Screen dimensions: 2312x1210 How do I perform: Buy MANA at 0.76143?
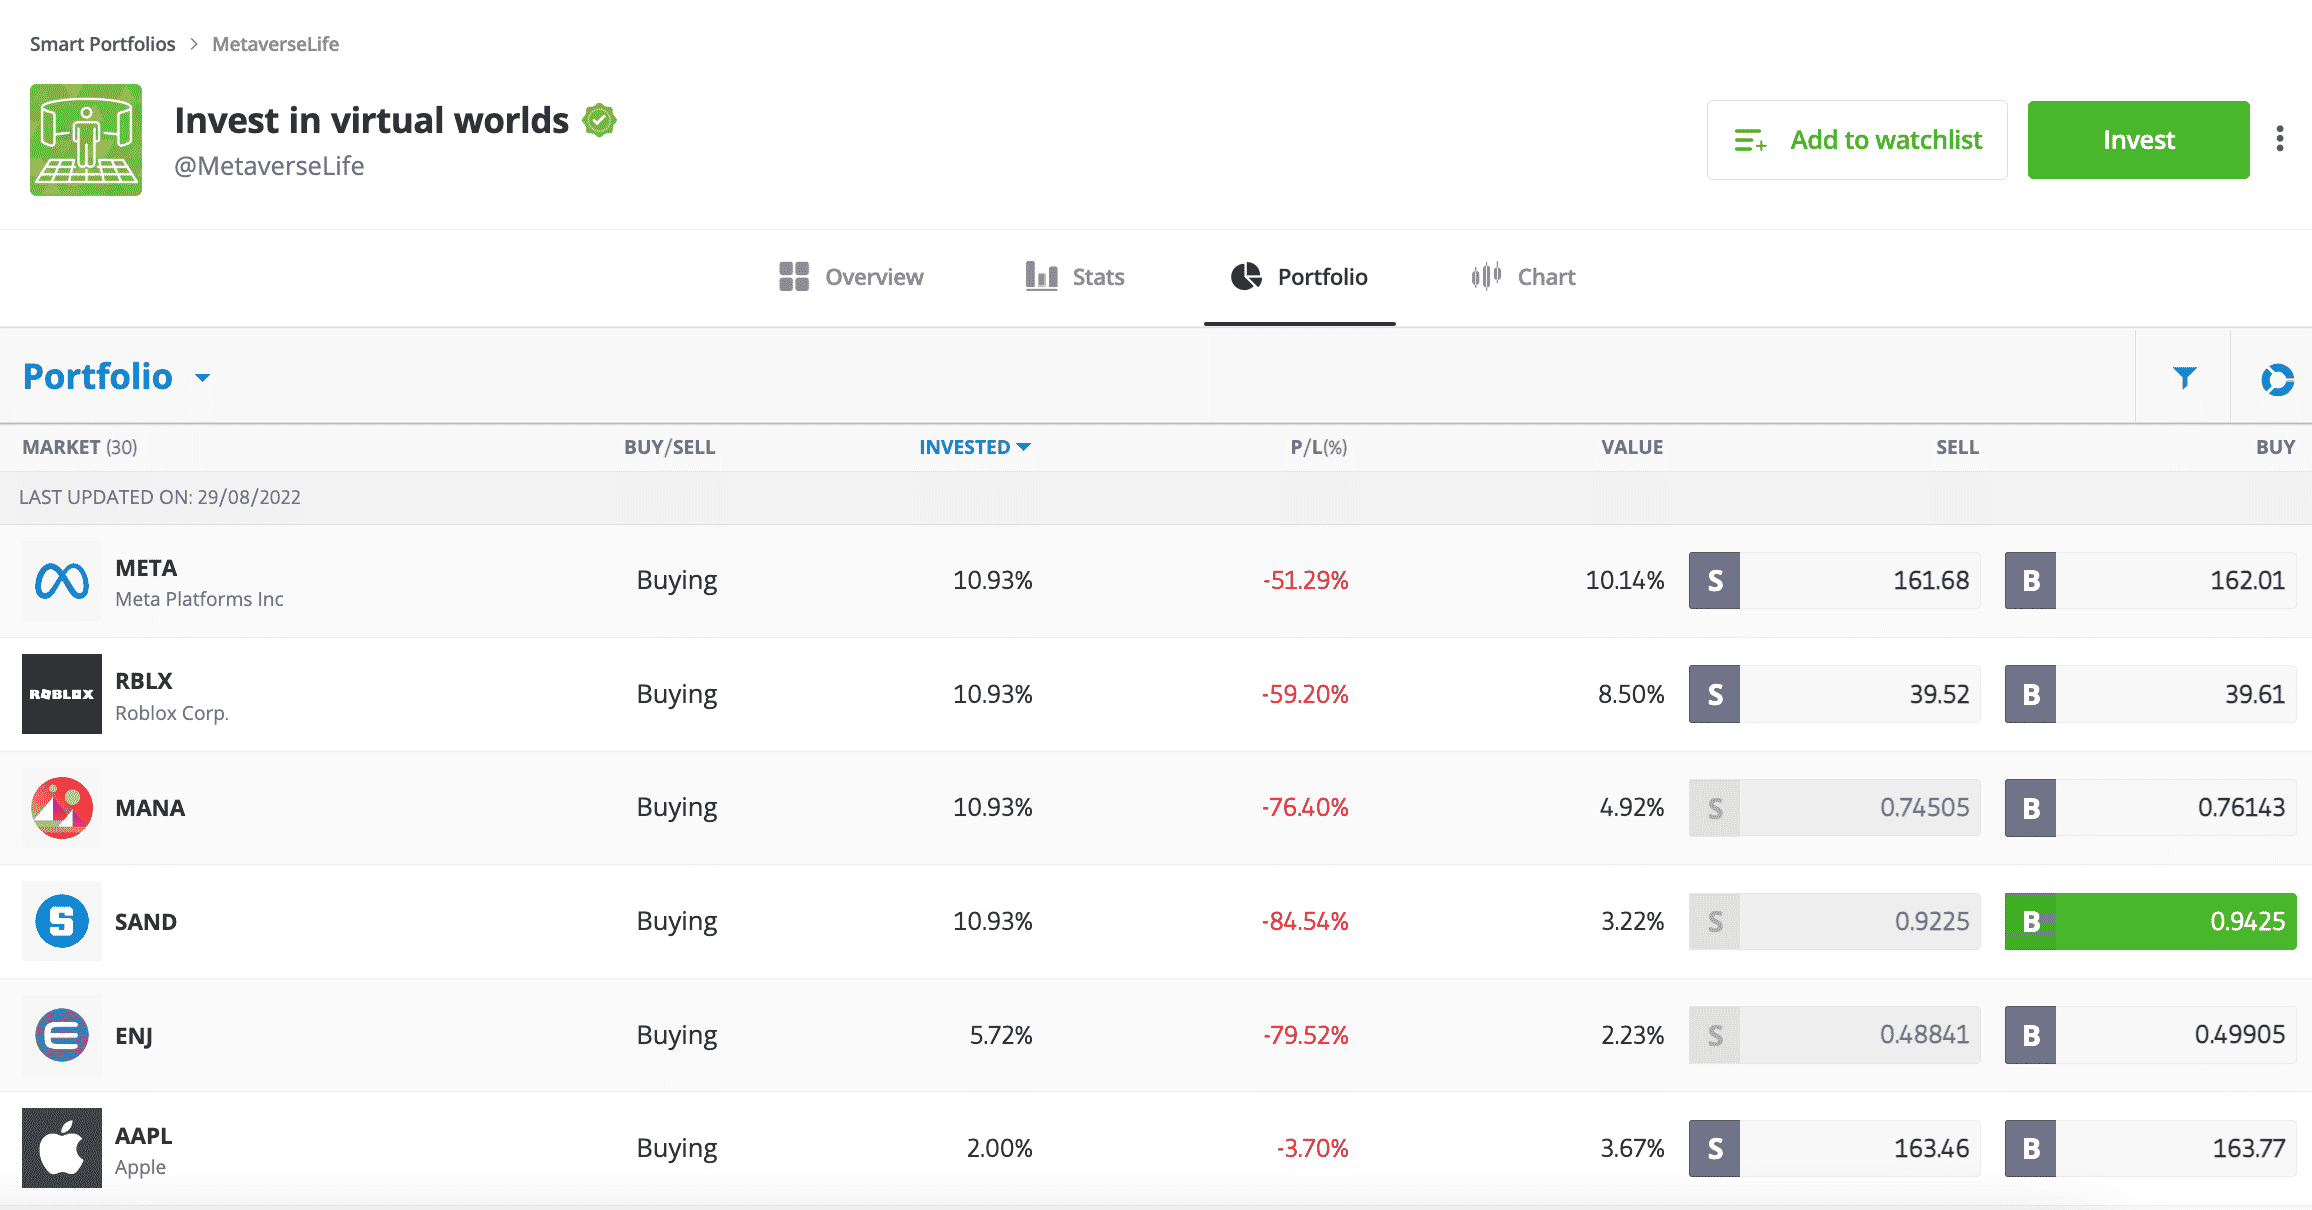click(x=2151, y=808)
